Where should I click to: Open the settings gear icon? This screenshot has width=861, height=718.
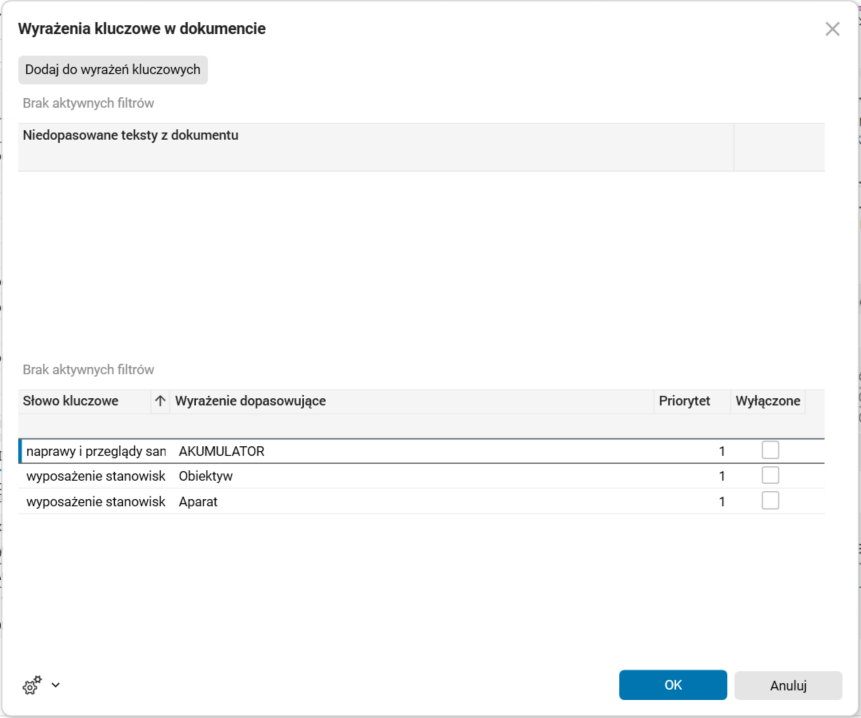(x=29, y=685)
